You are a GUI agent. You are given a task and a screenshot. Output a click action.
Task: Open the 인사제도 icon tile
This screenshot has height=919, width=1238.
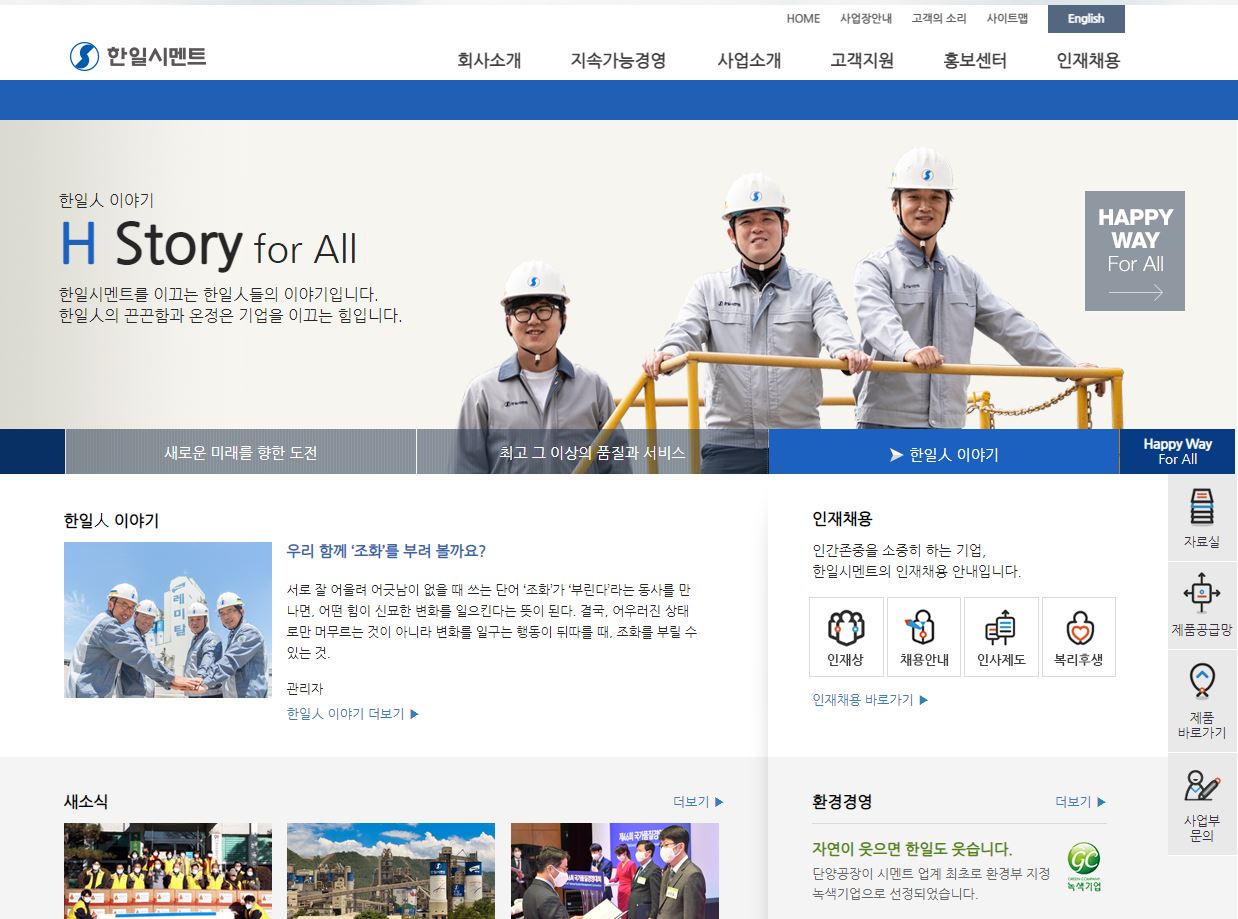[1001, 637]
